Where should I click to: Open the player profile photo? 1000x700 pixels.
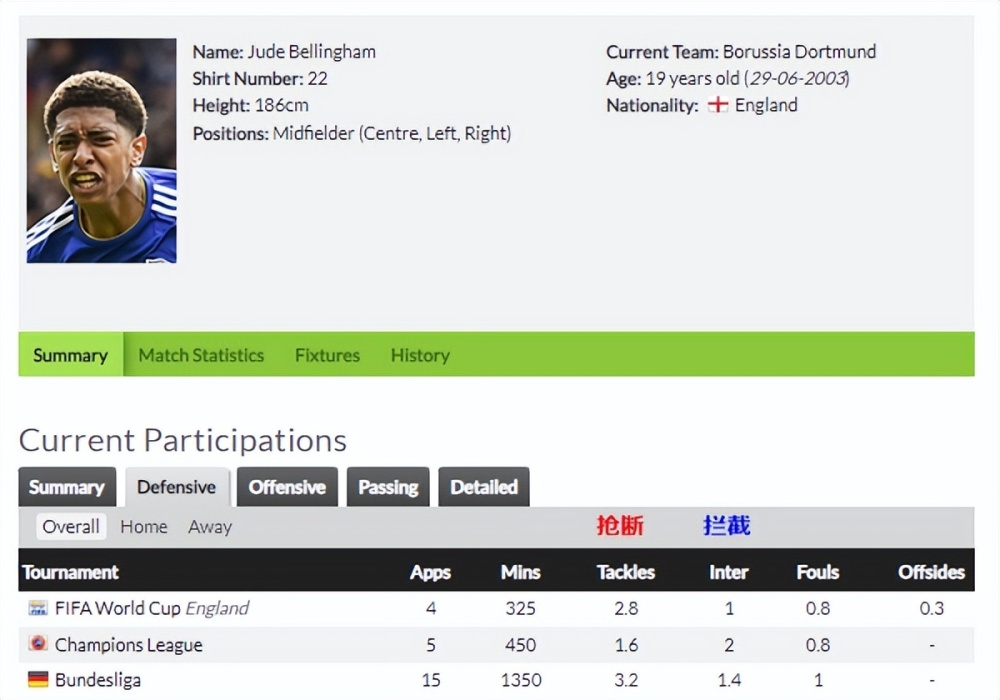[101, 150]
